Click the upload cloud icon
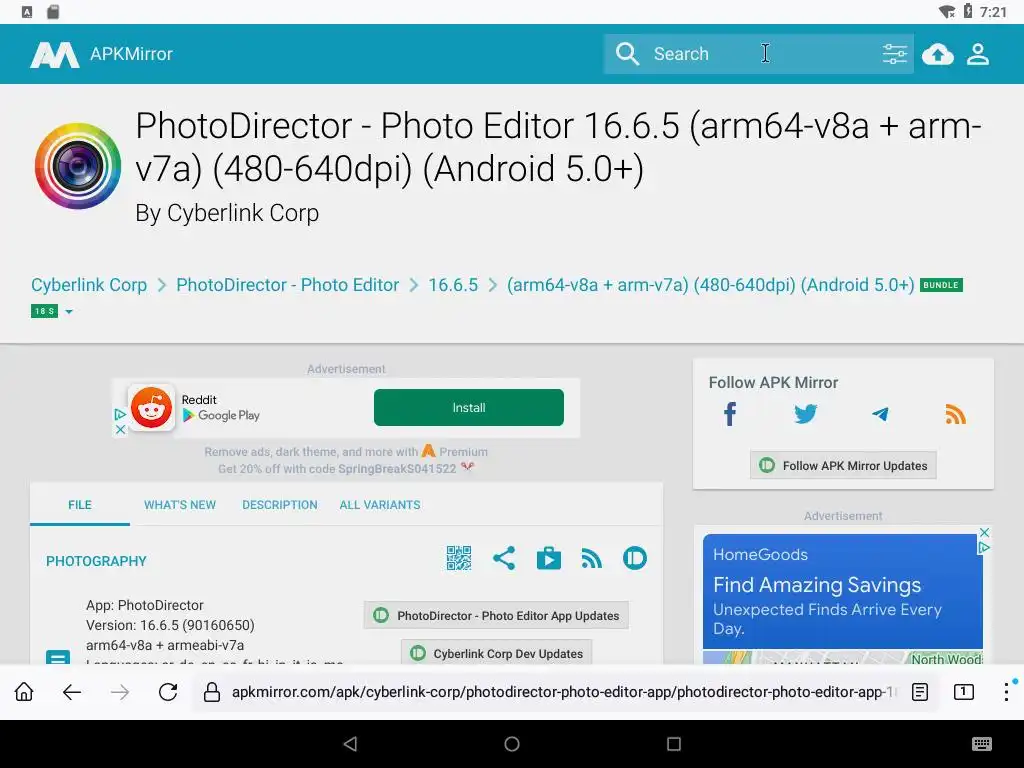The width and height of the screenshot is (1024, 768). coord(937,54)
